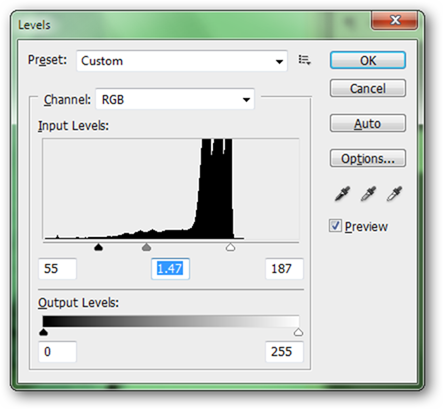Apply Auto levels adjustment

point(368,123)
